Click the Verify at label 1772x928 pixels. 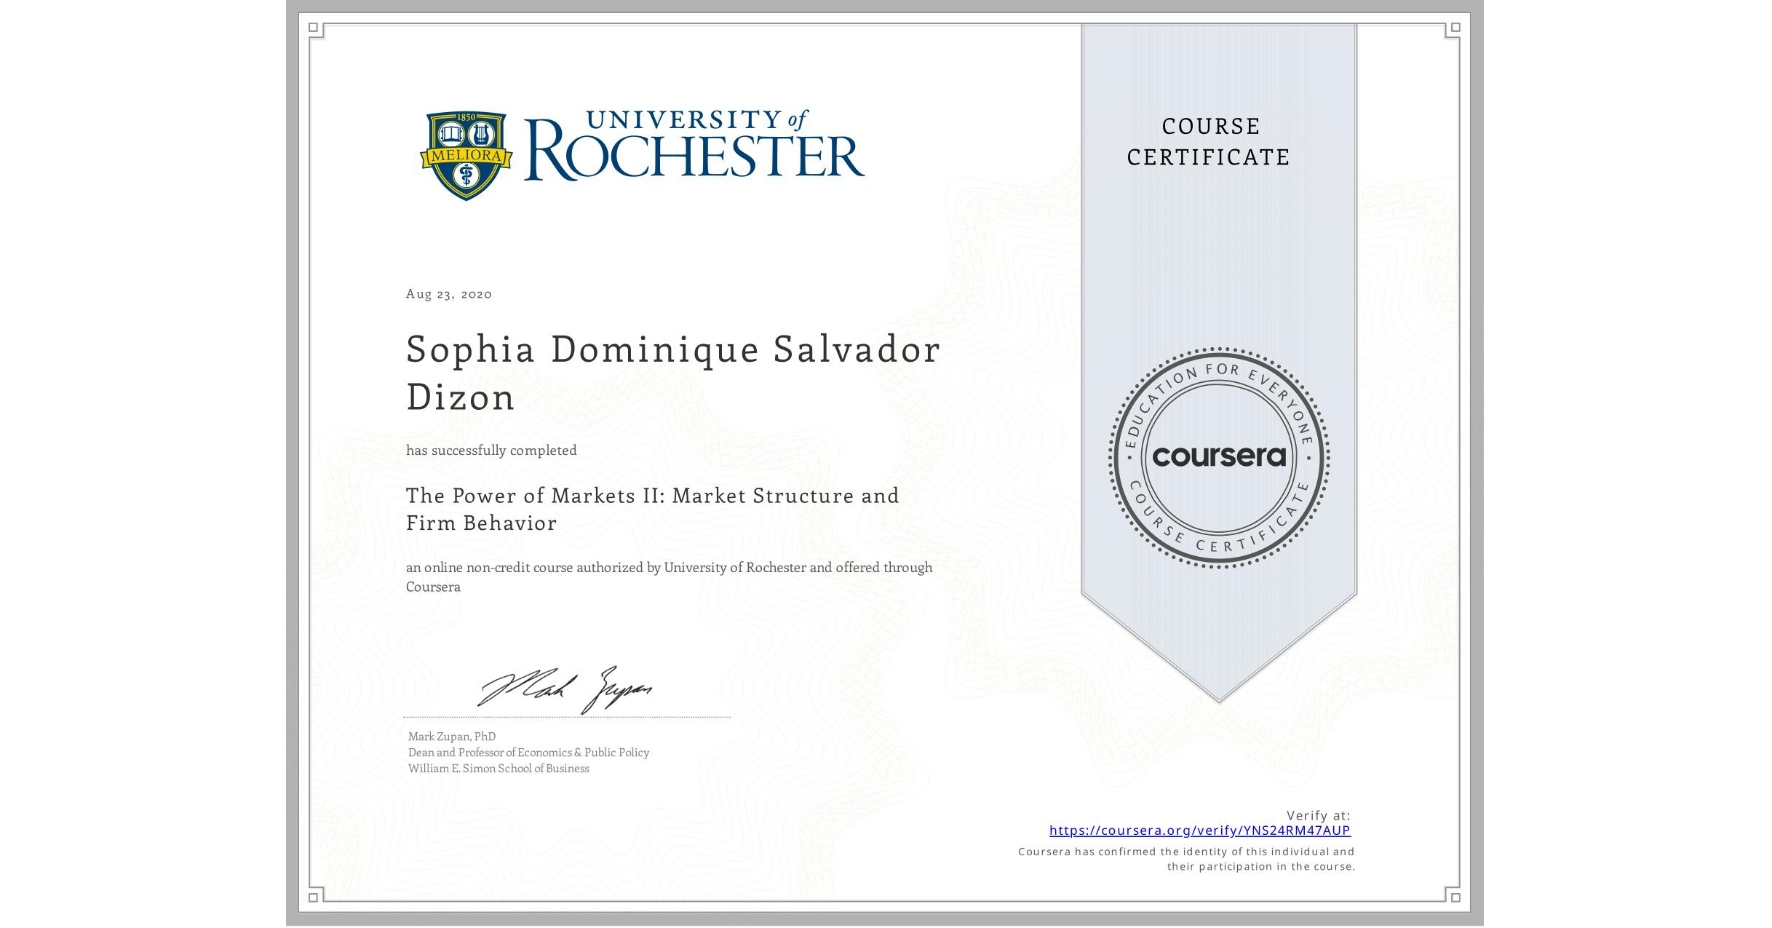(x=1317, y=814)
